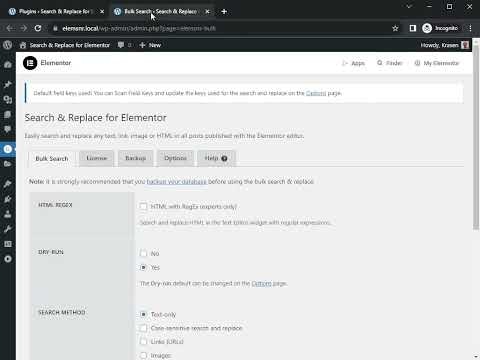Click the DRY RUN label
Viewport: 480px width, 360px height.
tap(51, 252)
